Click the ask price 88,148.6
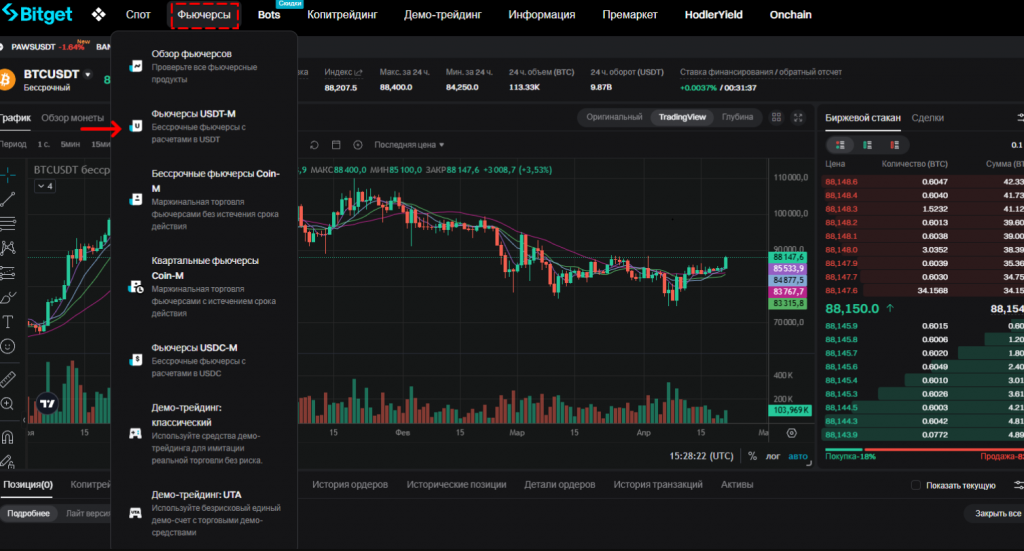The width and height of the screenshot is (1024, 551). pos(841,181)
